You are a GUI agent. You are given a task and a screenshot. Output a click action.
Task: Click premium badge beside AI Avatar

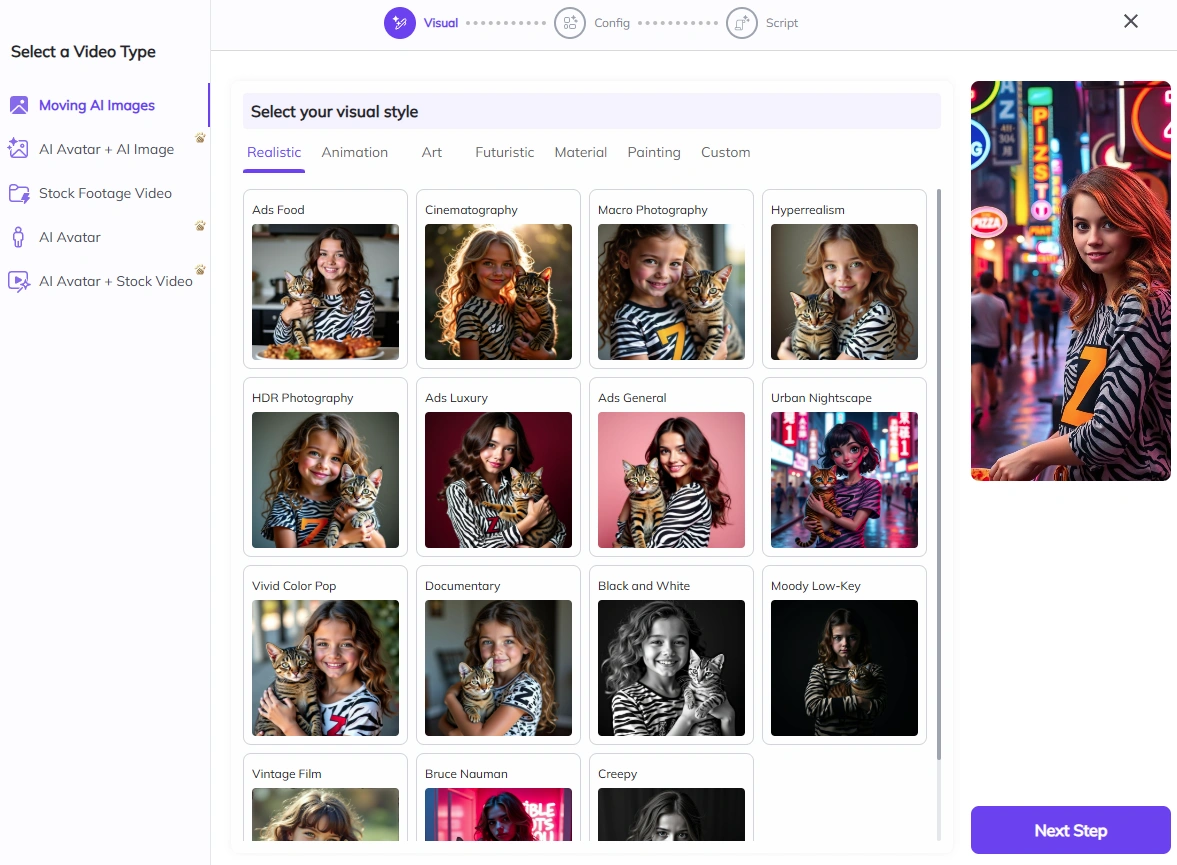click(200, 225)
